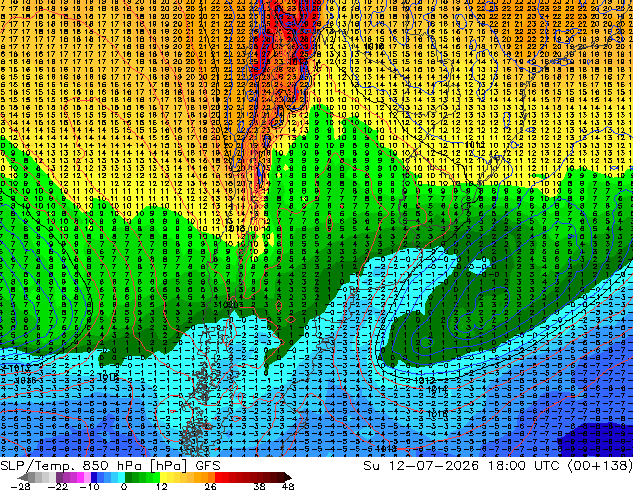Click the 'SLP/Temp. 850 hPa [hPa] GFS' title
Screen dimensions: 634x490
coord(110,466)
